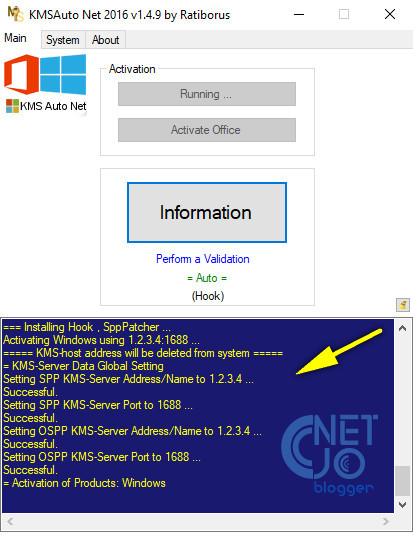Viewport: 413px width, 537px height.
Task: Click the horizontal scroll left arrow
Action: point(10,522)
